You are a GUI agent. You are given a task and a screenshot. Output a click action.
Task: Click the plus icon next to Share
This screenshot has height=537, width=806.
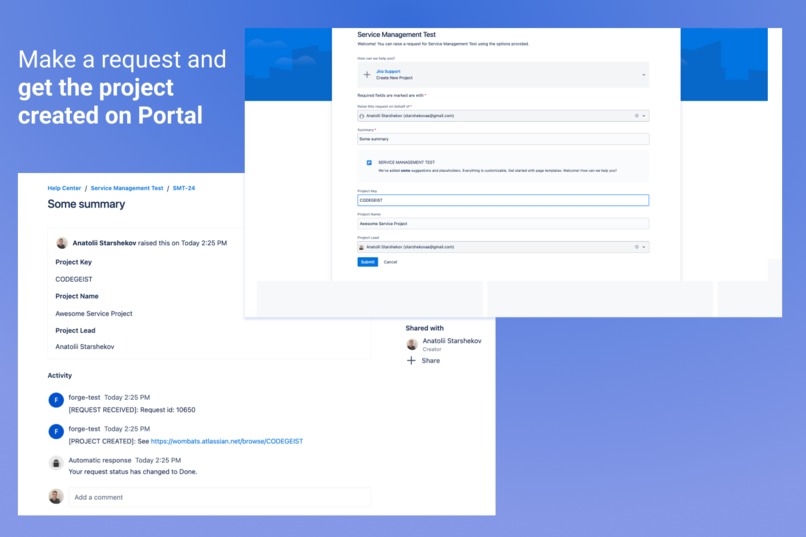click(411, 361)
